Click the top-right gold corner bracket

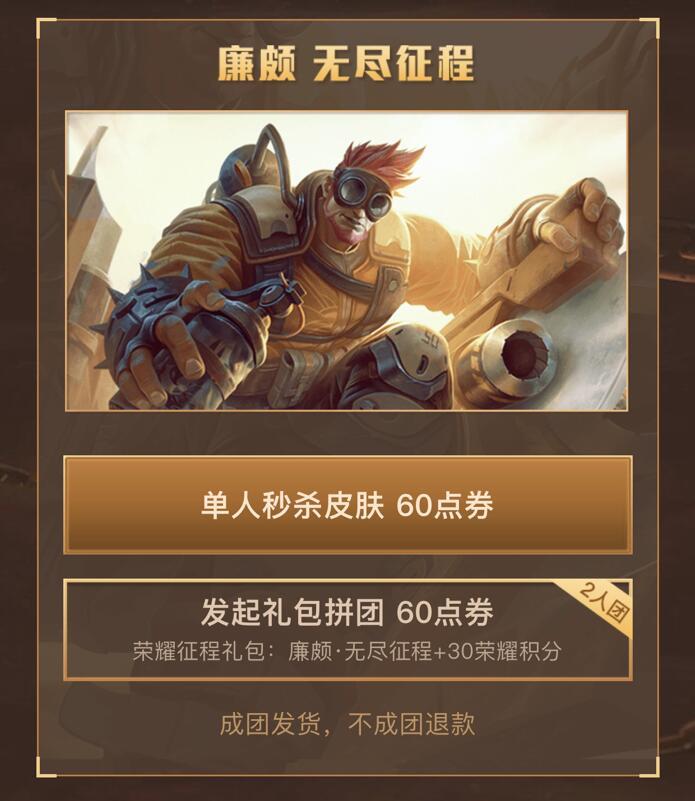point(649,28)
